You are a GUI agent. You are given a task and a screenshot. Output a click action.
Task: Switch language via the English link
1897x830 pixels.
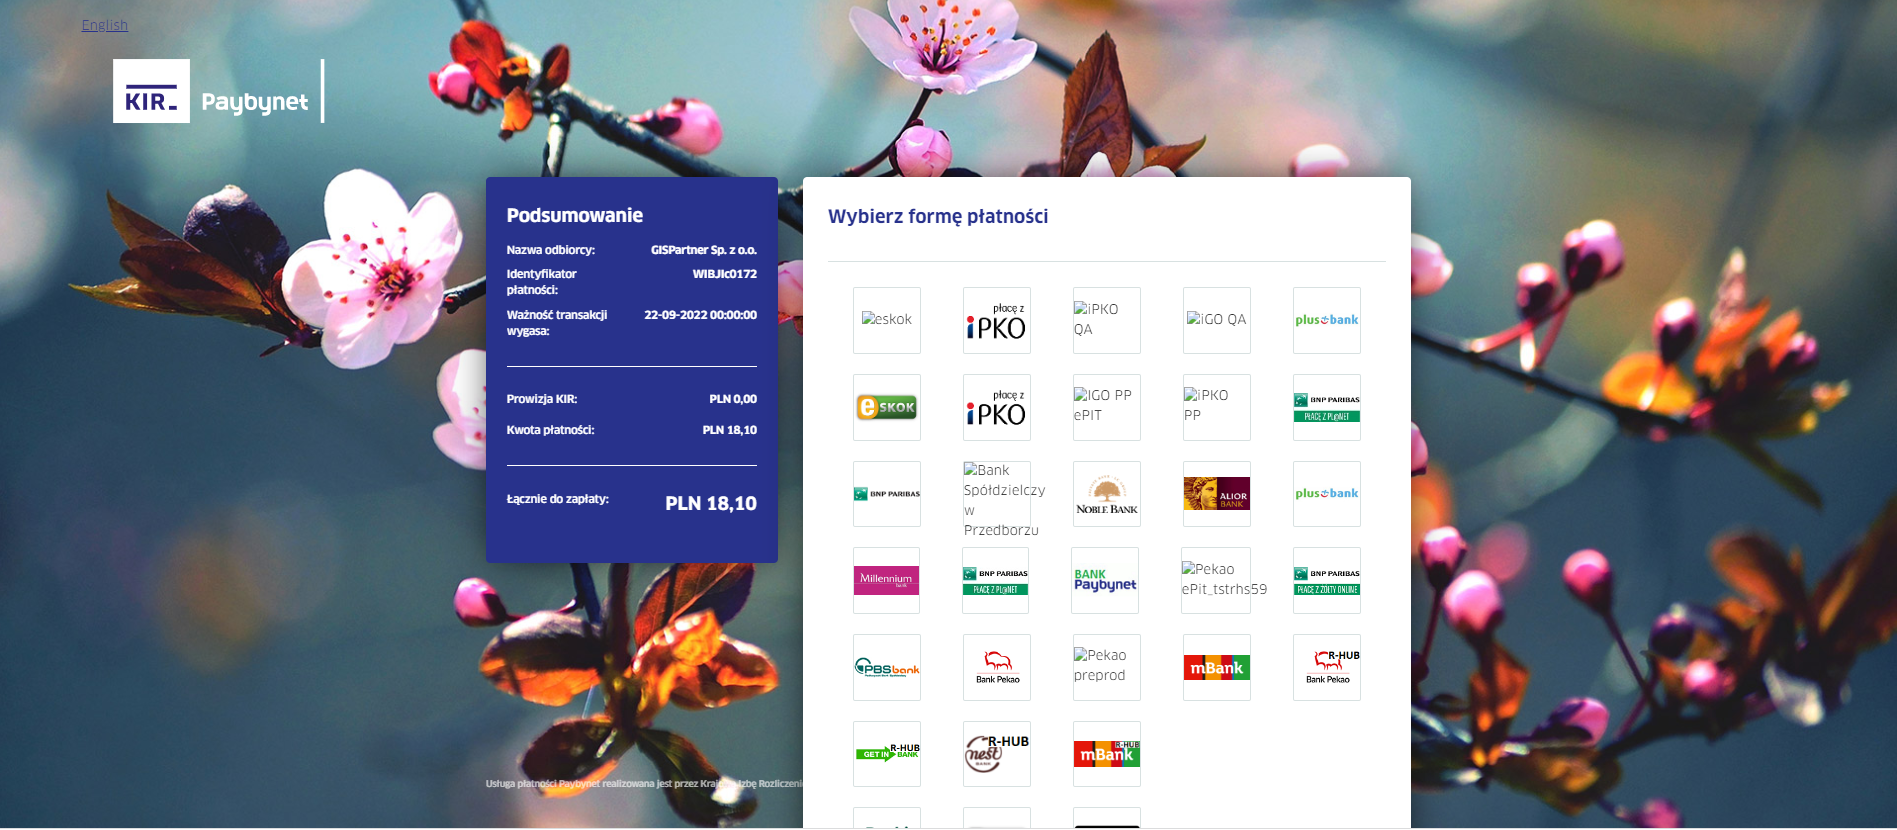pos(105,25)
